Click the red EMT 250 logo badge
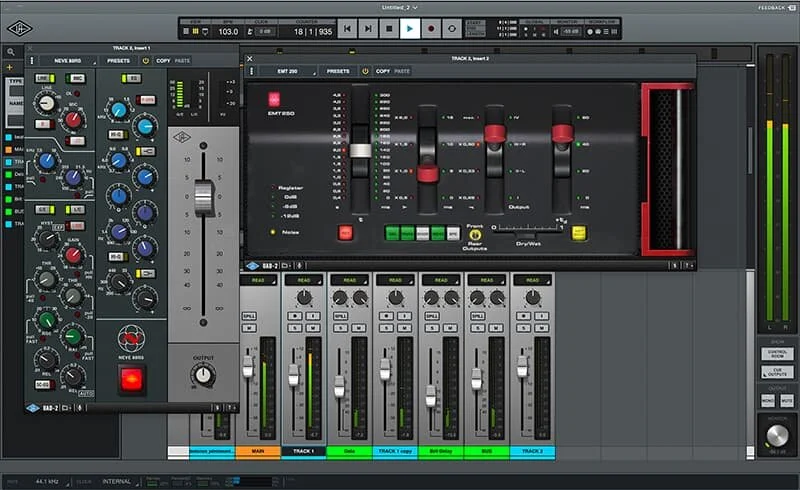 click(x=274, y=99)
